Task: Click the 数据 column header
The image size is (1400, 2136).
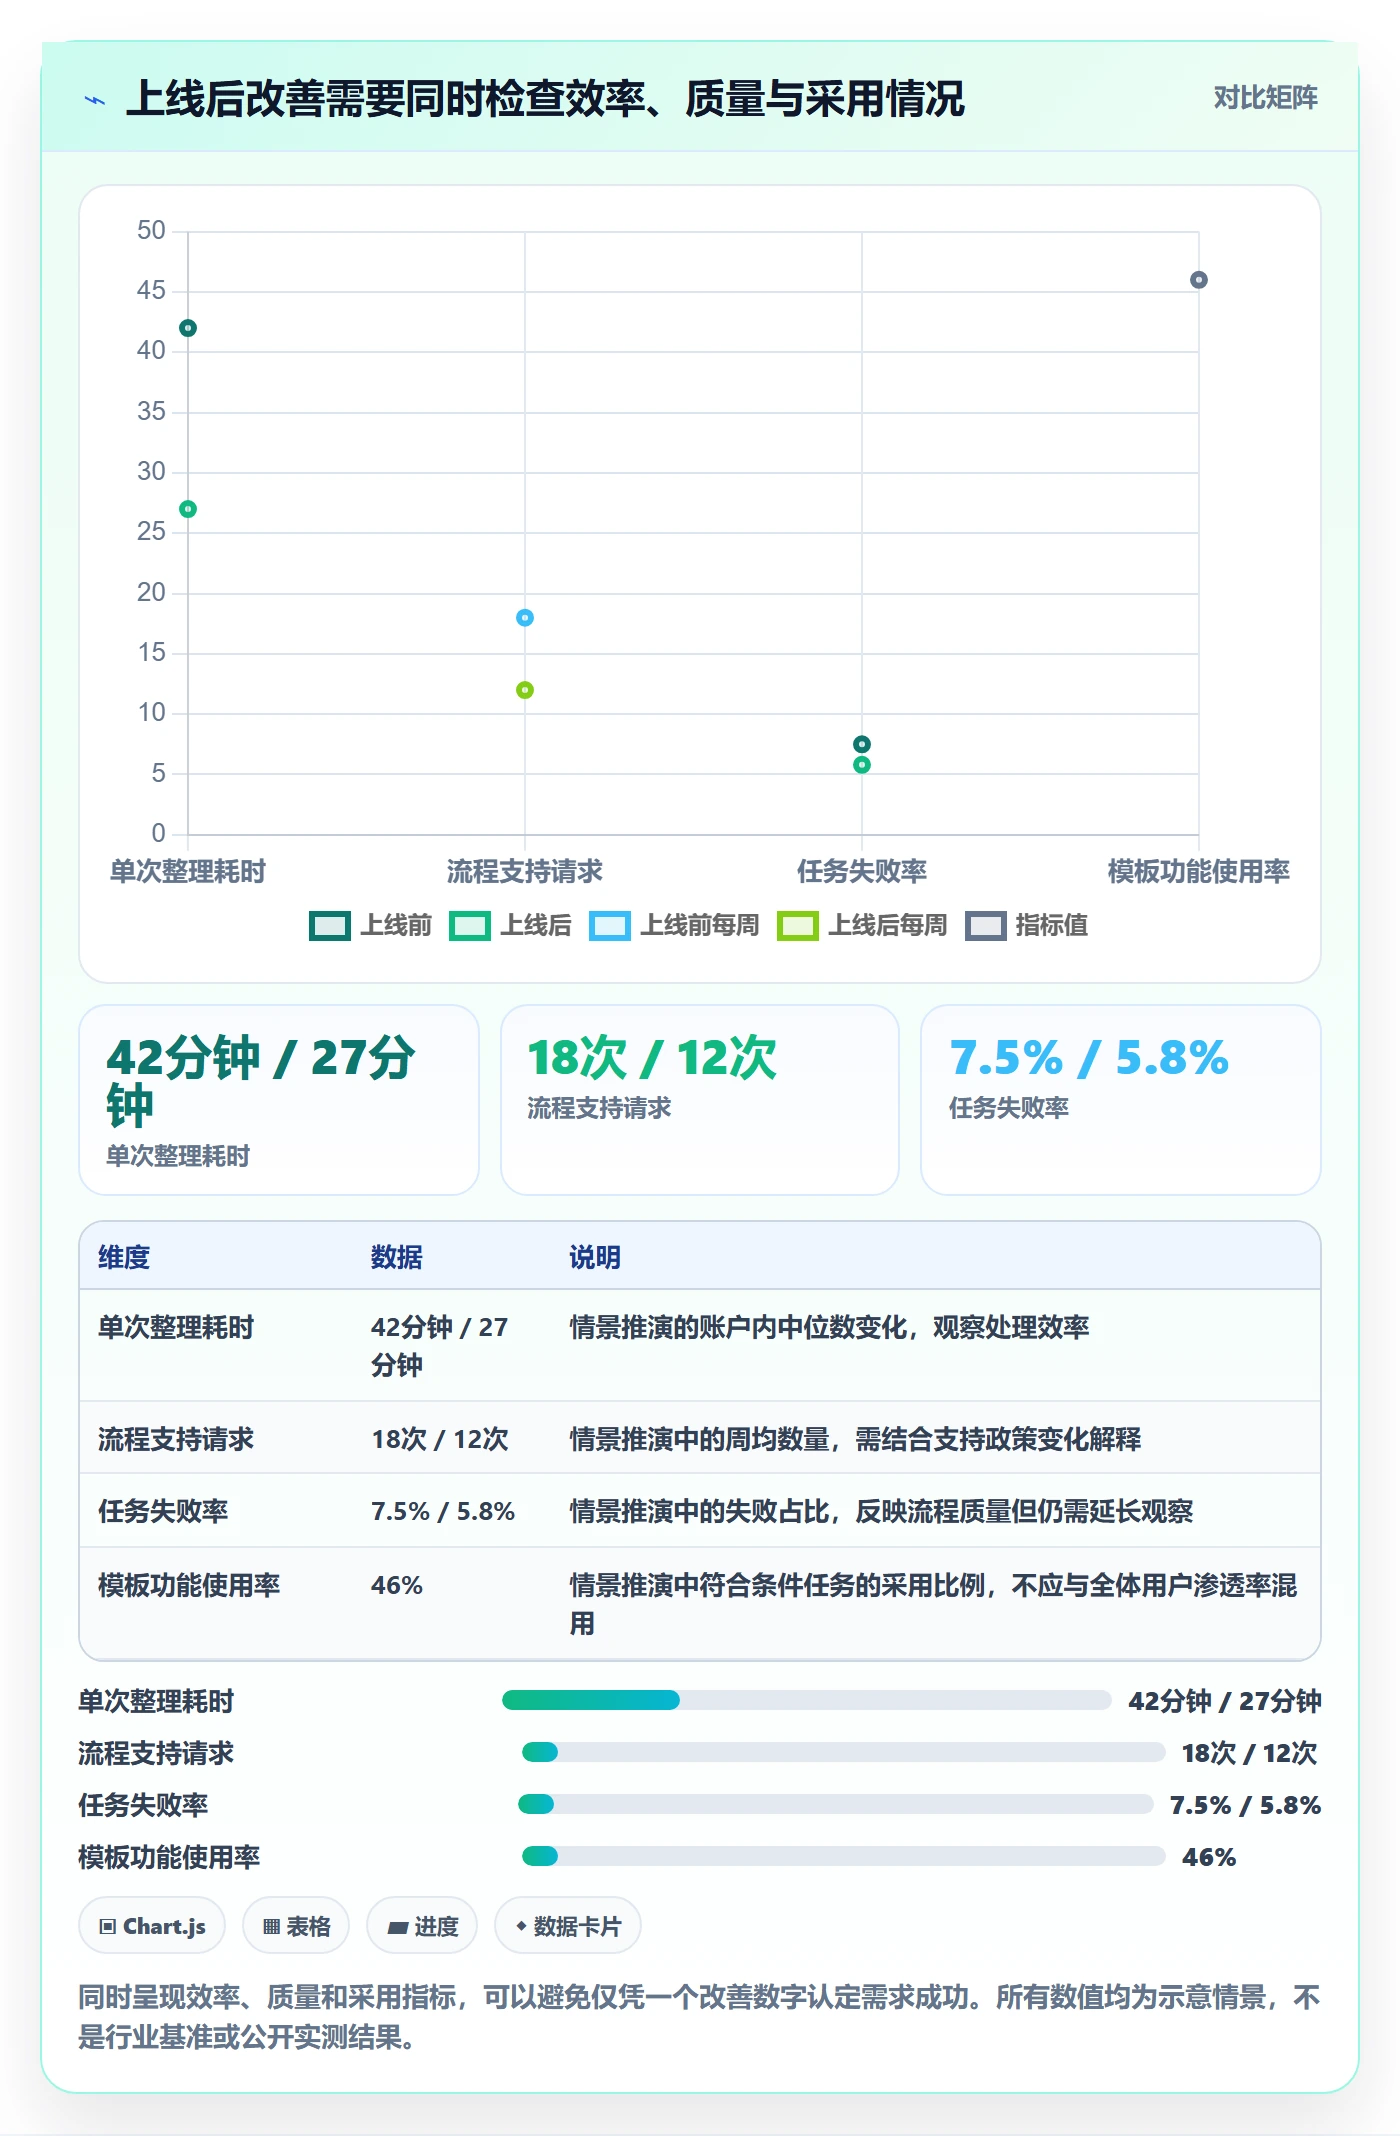Action: pyautogui.click(x=397, y=1257)
